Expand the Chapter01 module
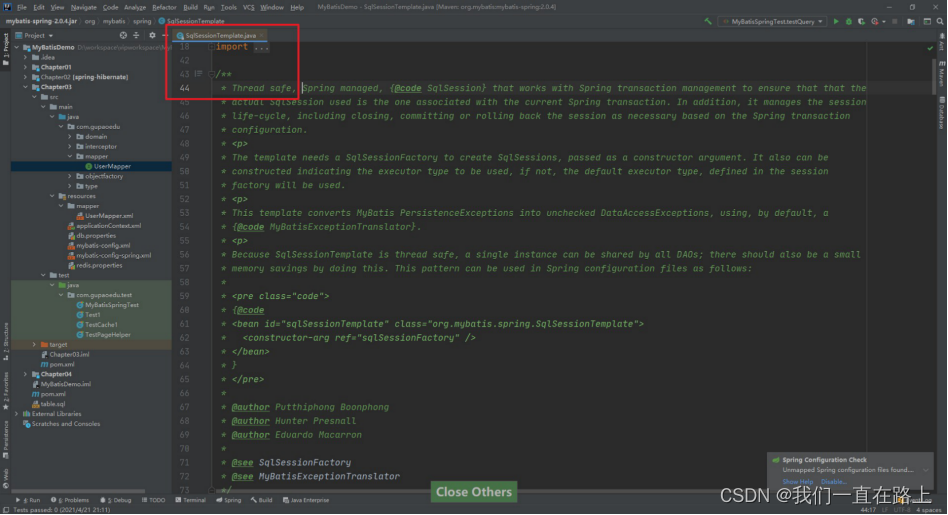Viewport: 948px width, 515px height. (25, 67)
